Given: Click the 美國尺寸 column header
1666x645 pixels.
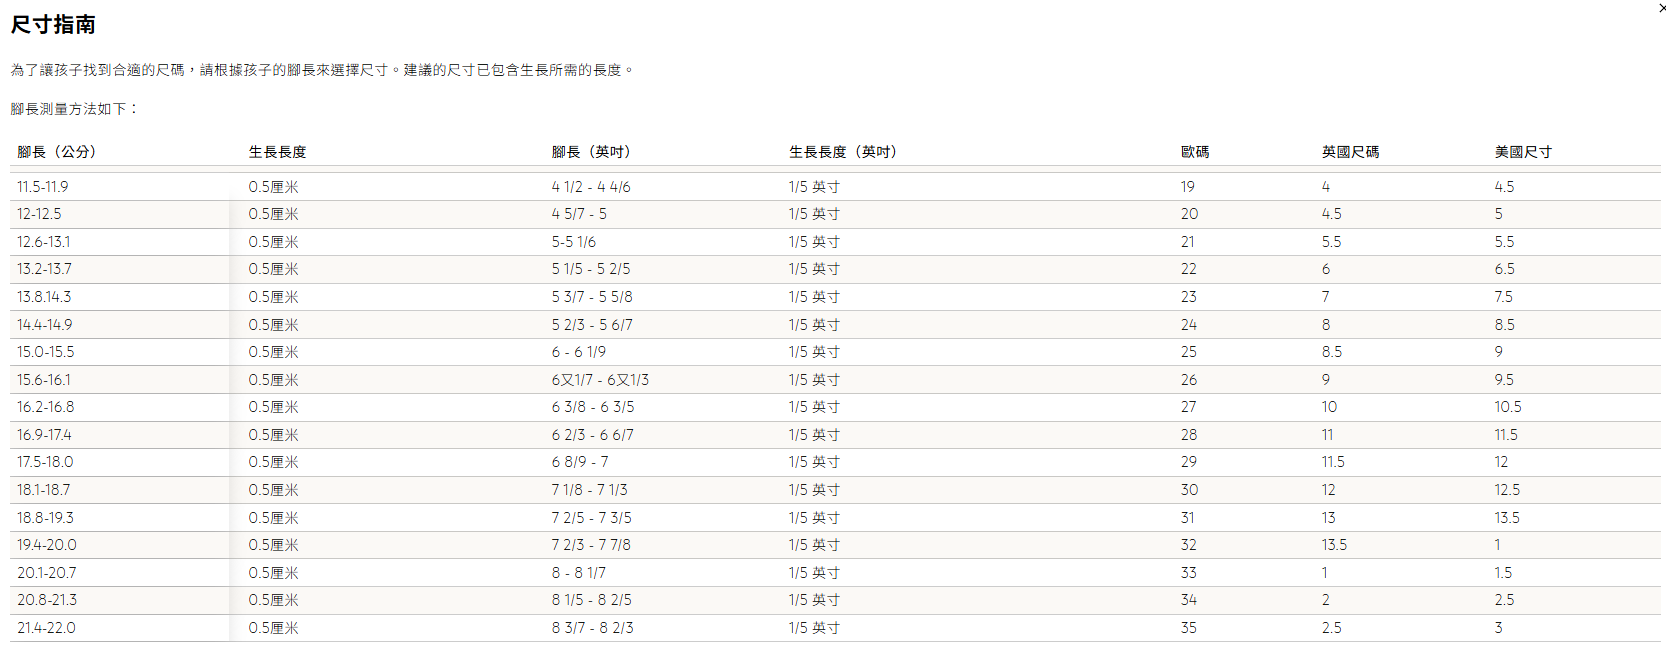Looking at the screenshot, I should pyautogui.click(x=1523, y=152).
